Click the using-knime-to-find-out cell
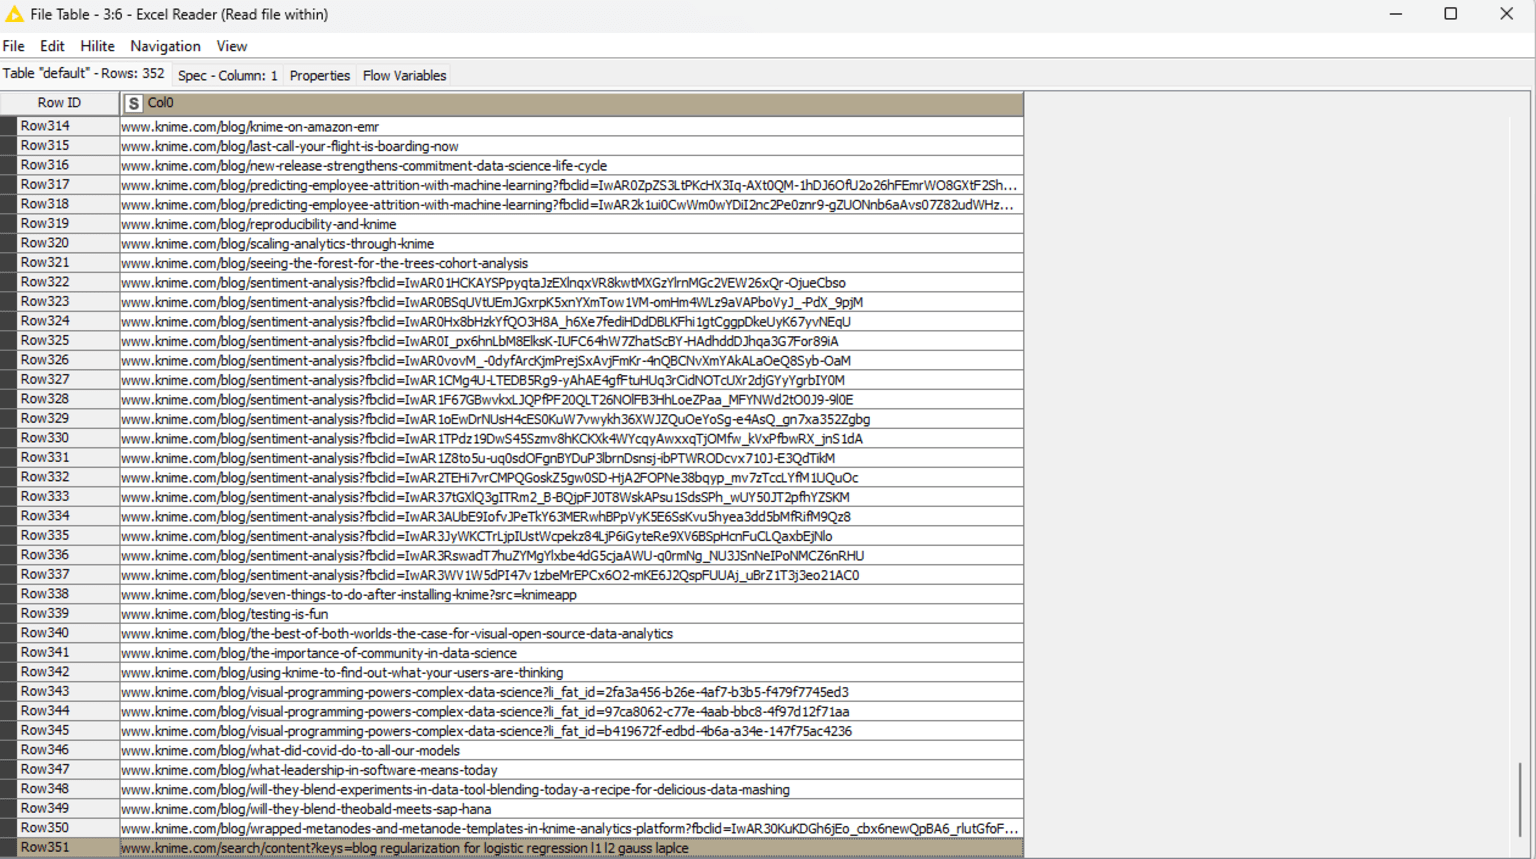This screenshot has width=1536, height=859. tap(572, 673)
